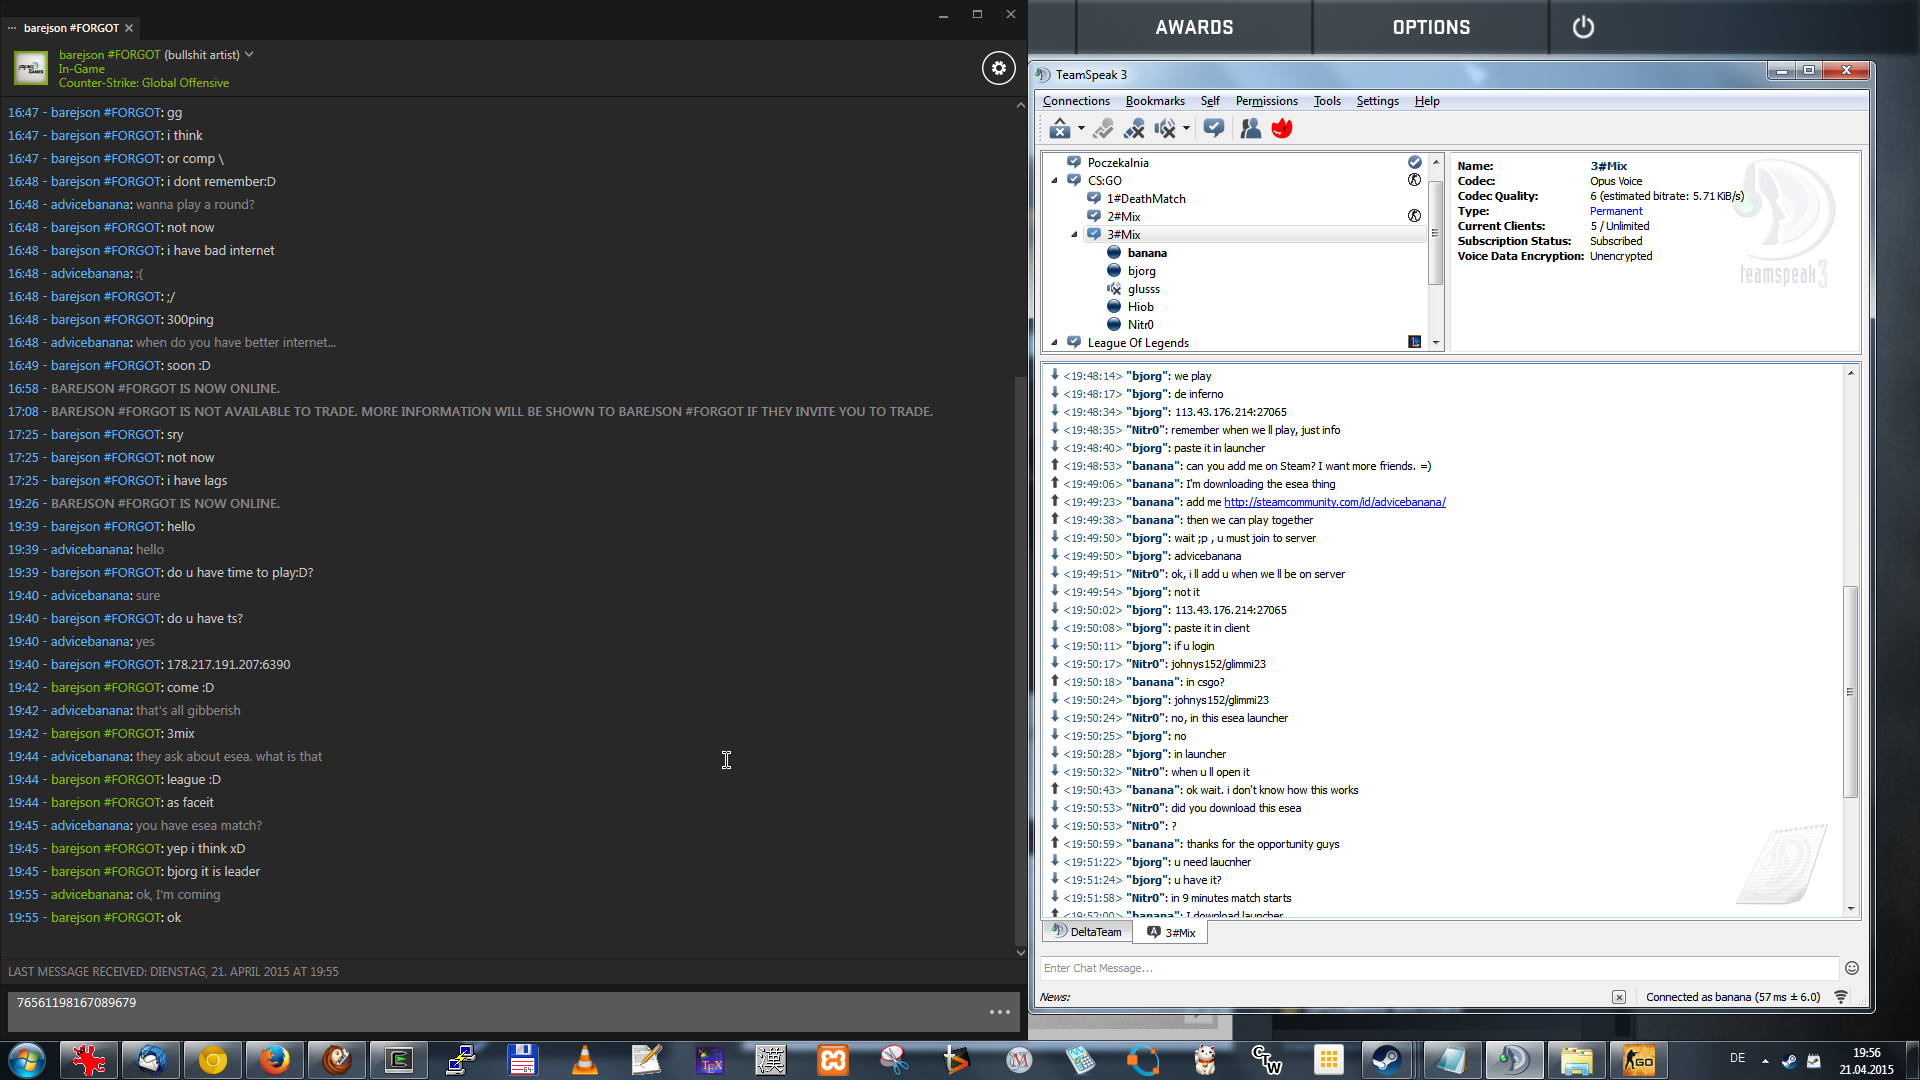The height and width of the screenshot is (1080, 1920).
Task: Open the Bookmarks menu
Action: (x=1154, y=101)
